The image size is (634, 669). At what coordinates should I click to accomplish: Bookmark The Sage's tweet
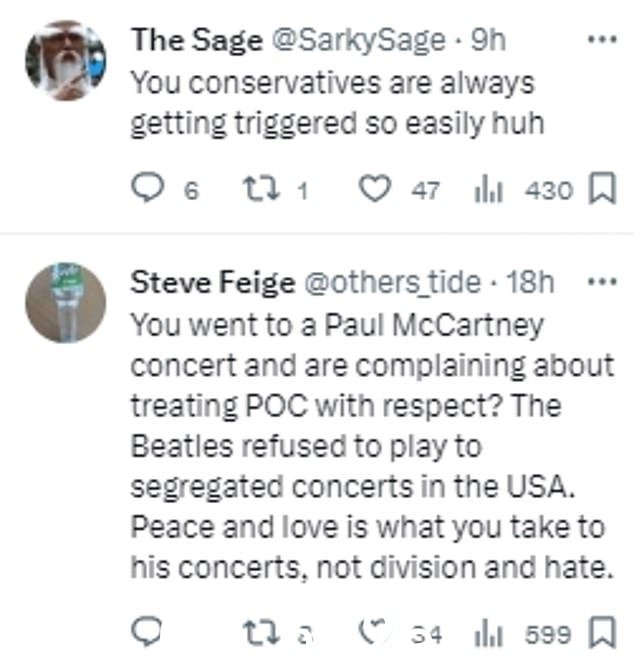(602, 188)
